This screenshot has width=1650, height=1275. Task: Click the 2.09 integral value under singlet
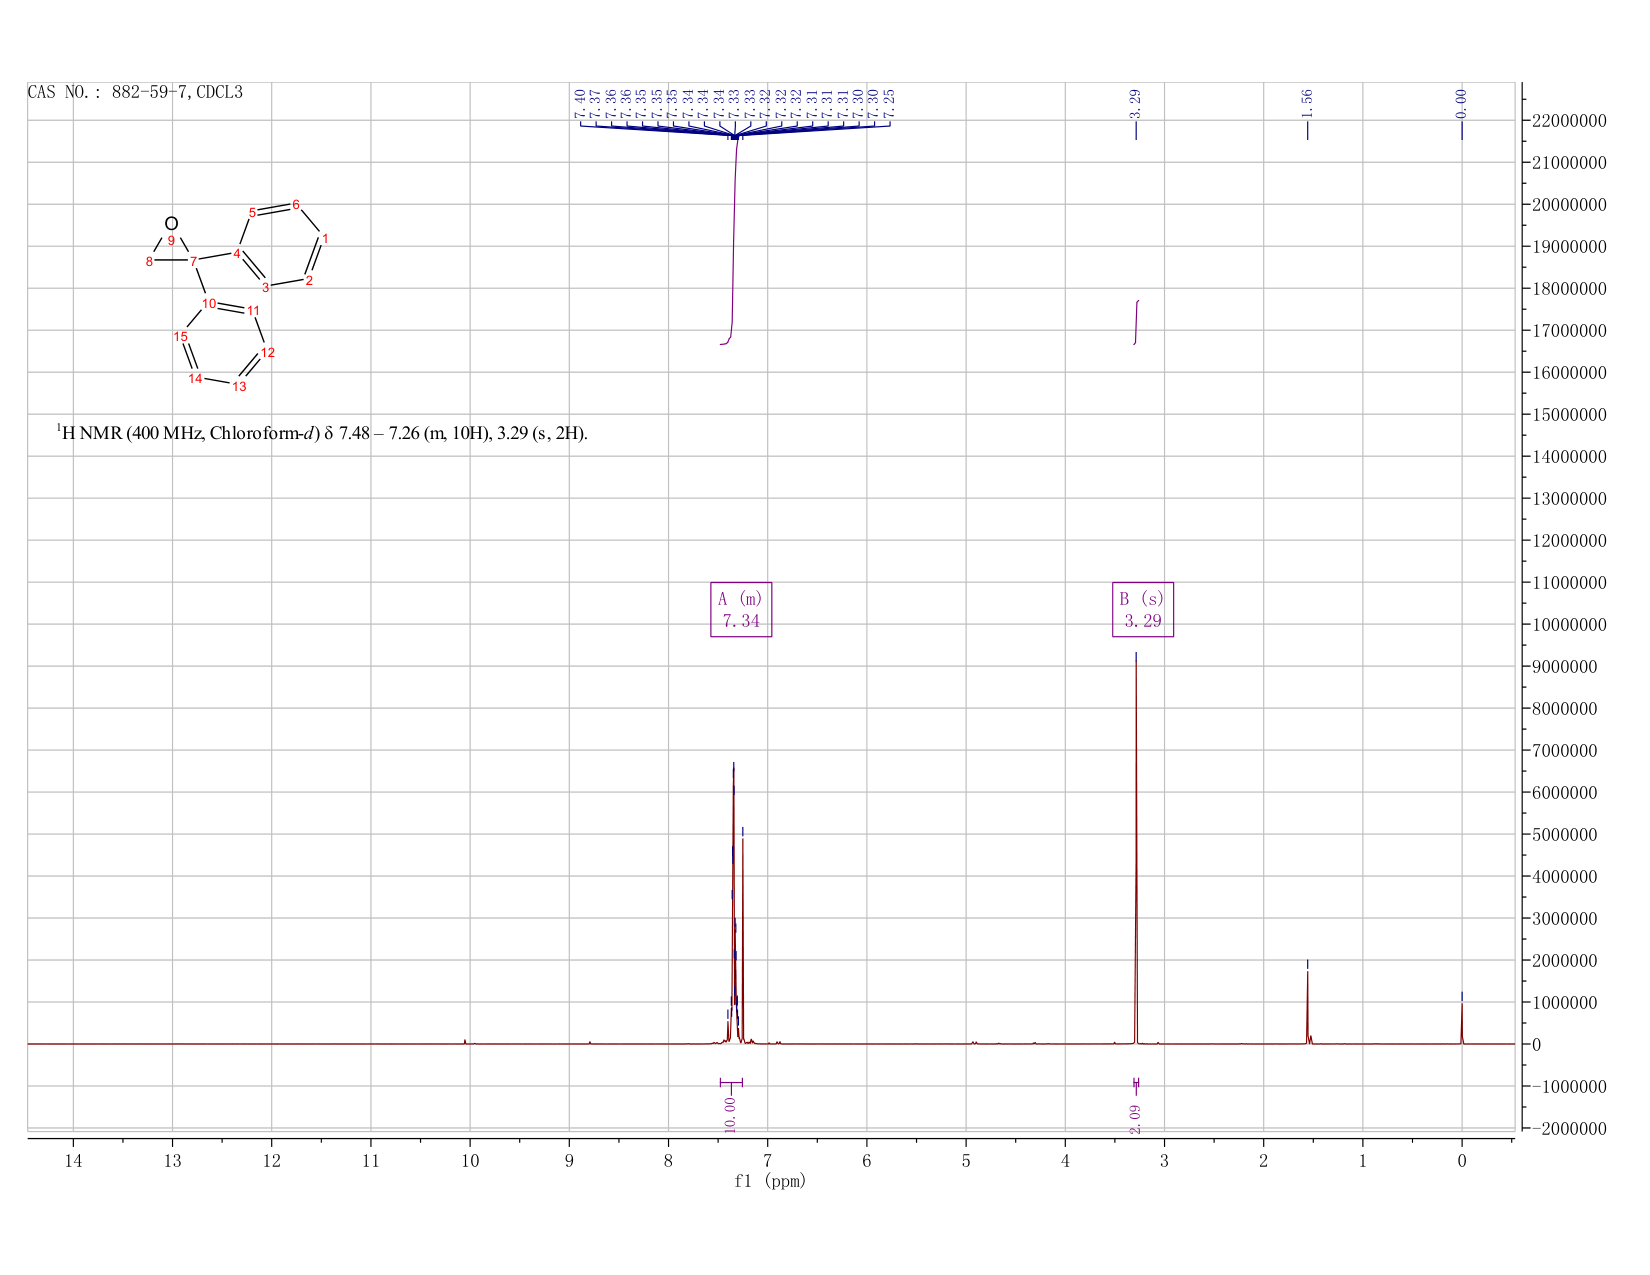(x=1135, y=1119)
